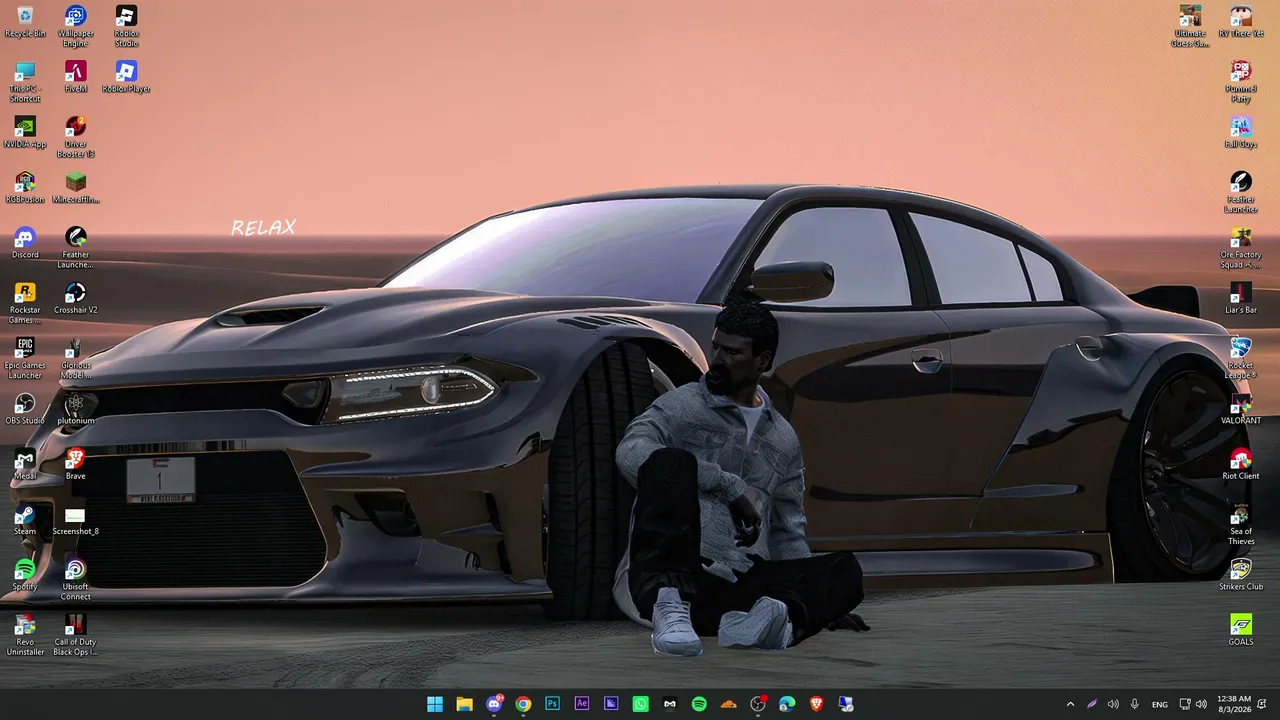Open File Explorer from the taskbar
The height and width of the screenshot is (720, 1280).
coord(464,704)
